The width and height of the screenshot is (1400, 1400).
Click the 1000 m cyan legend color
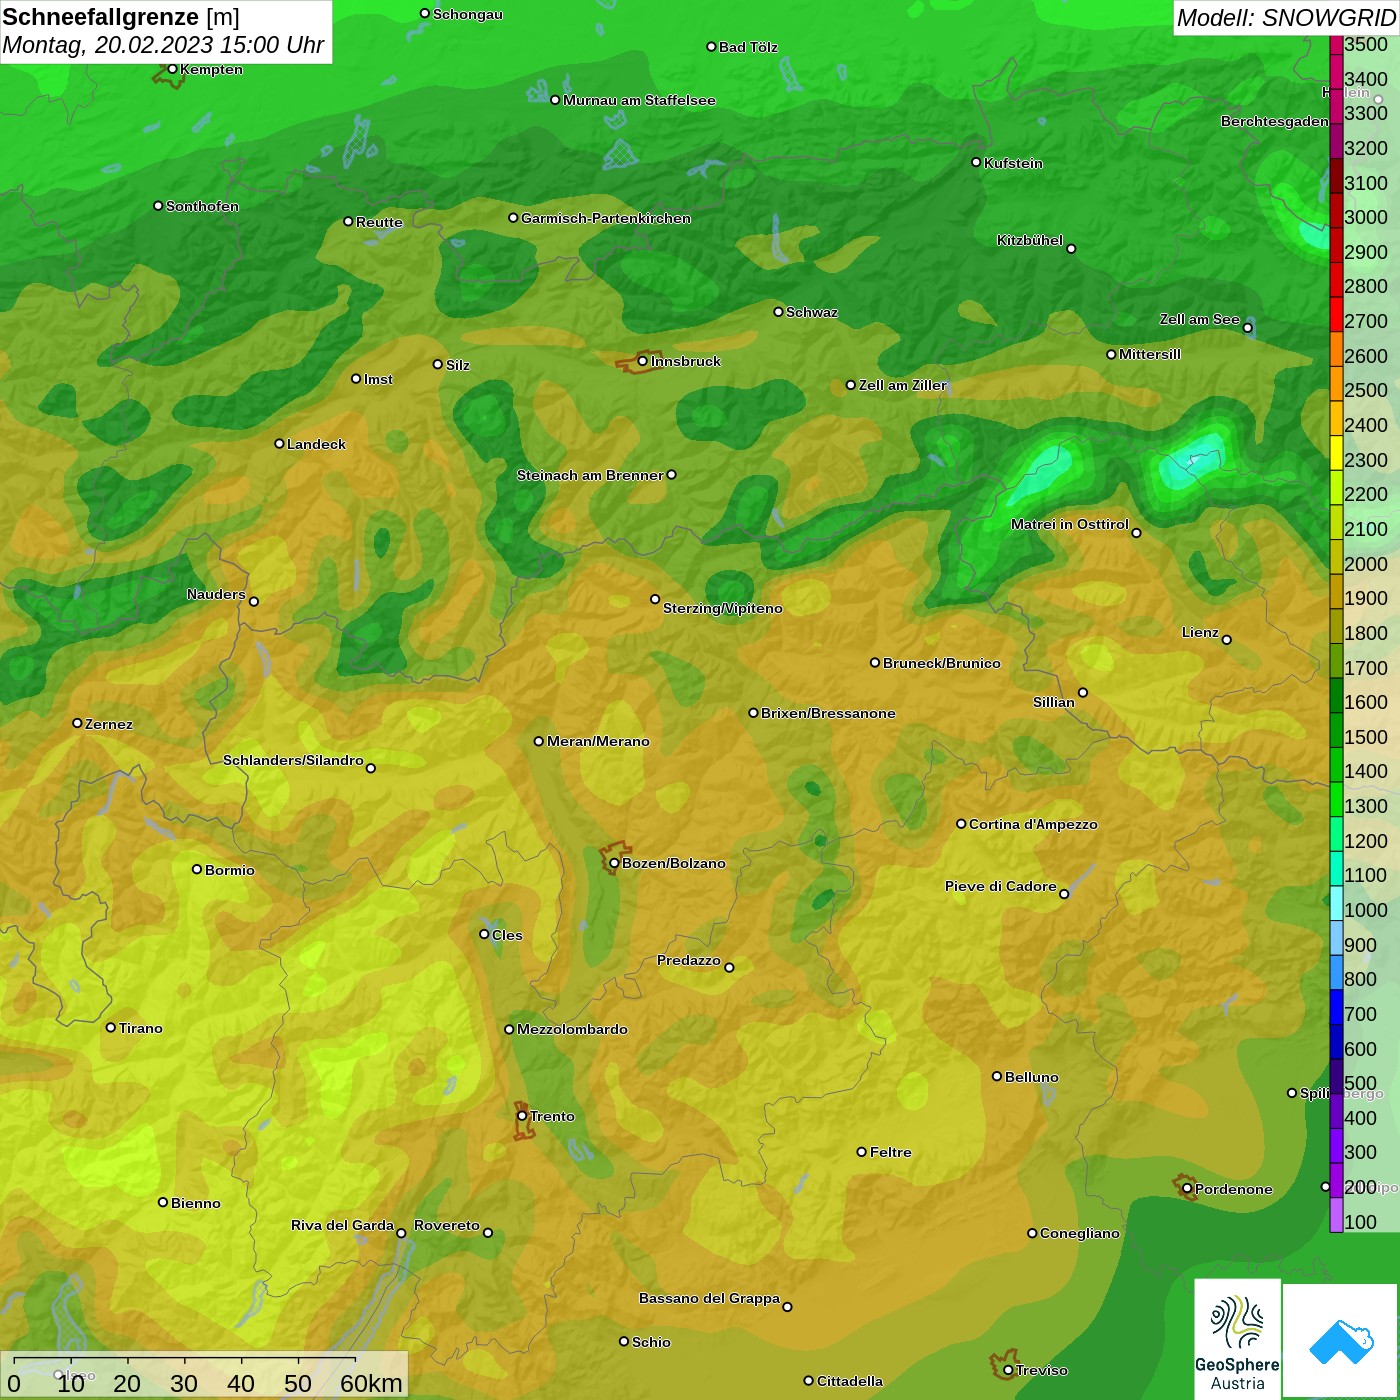point(1336,903)
